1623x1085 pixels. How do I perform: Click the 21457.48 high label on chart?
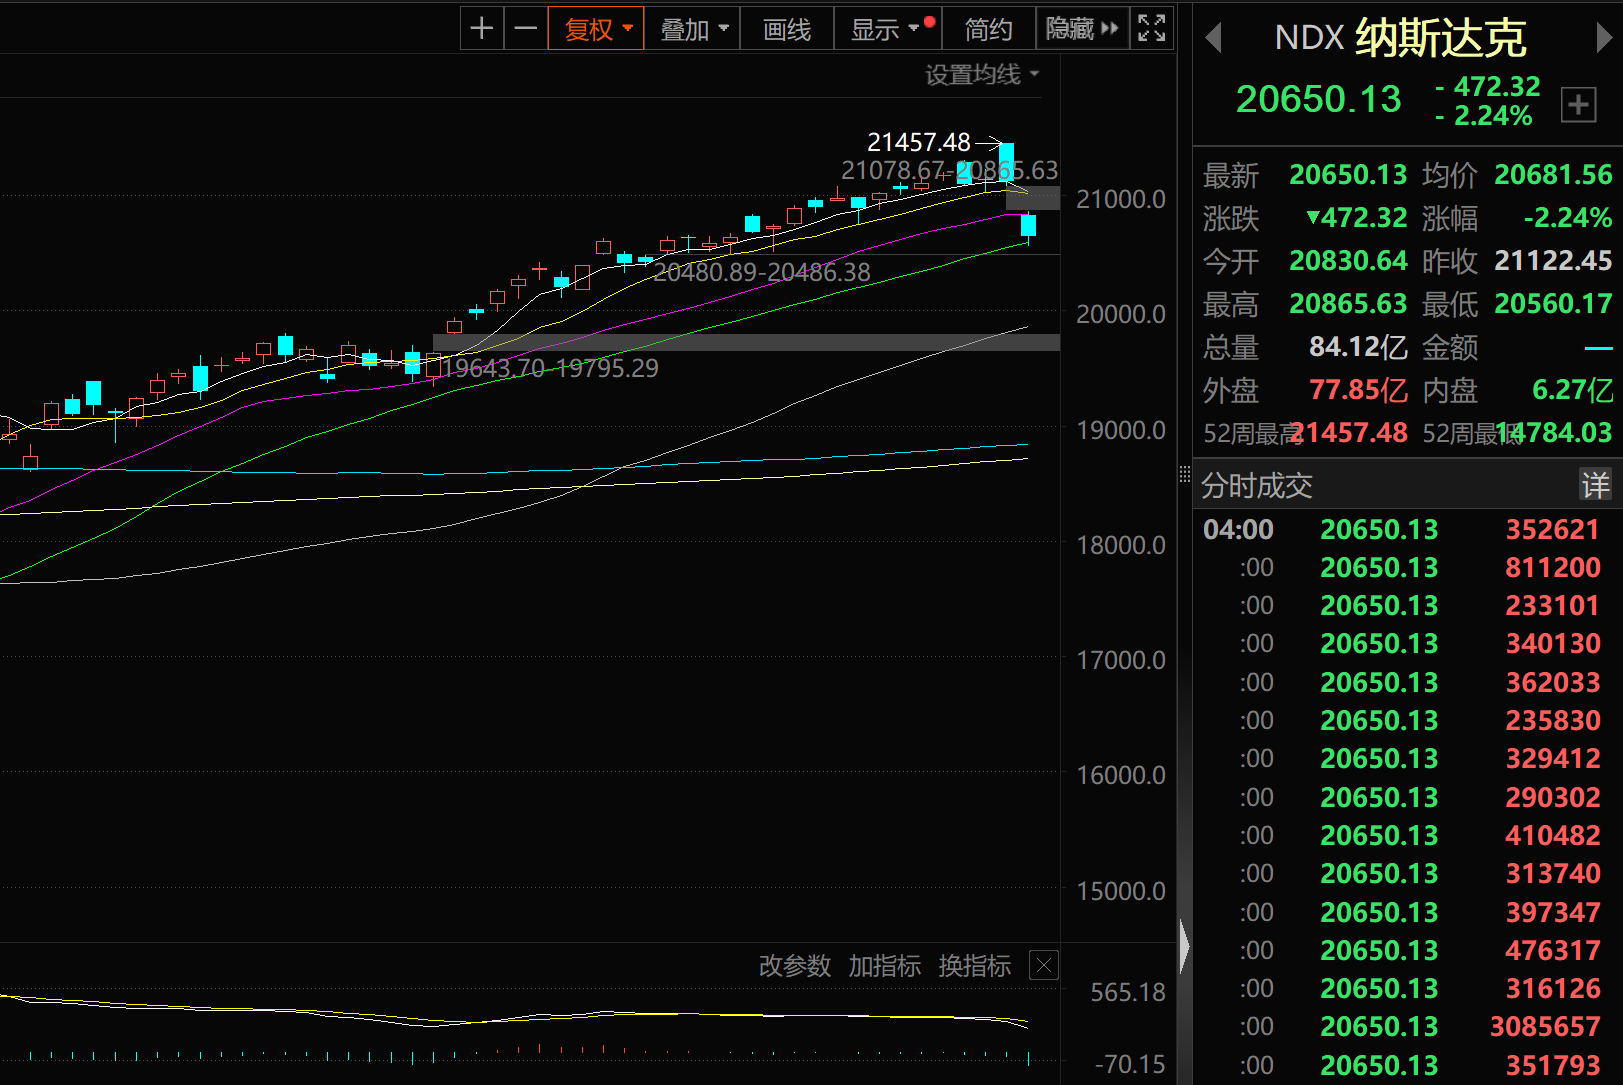tap(919, 143)
